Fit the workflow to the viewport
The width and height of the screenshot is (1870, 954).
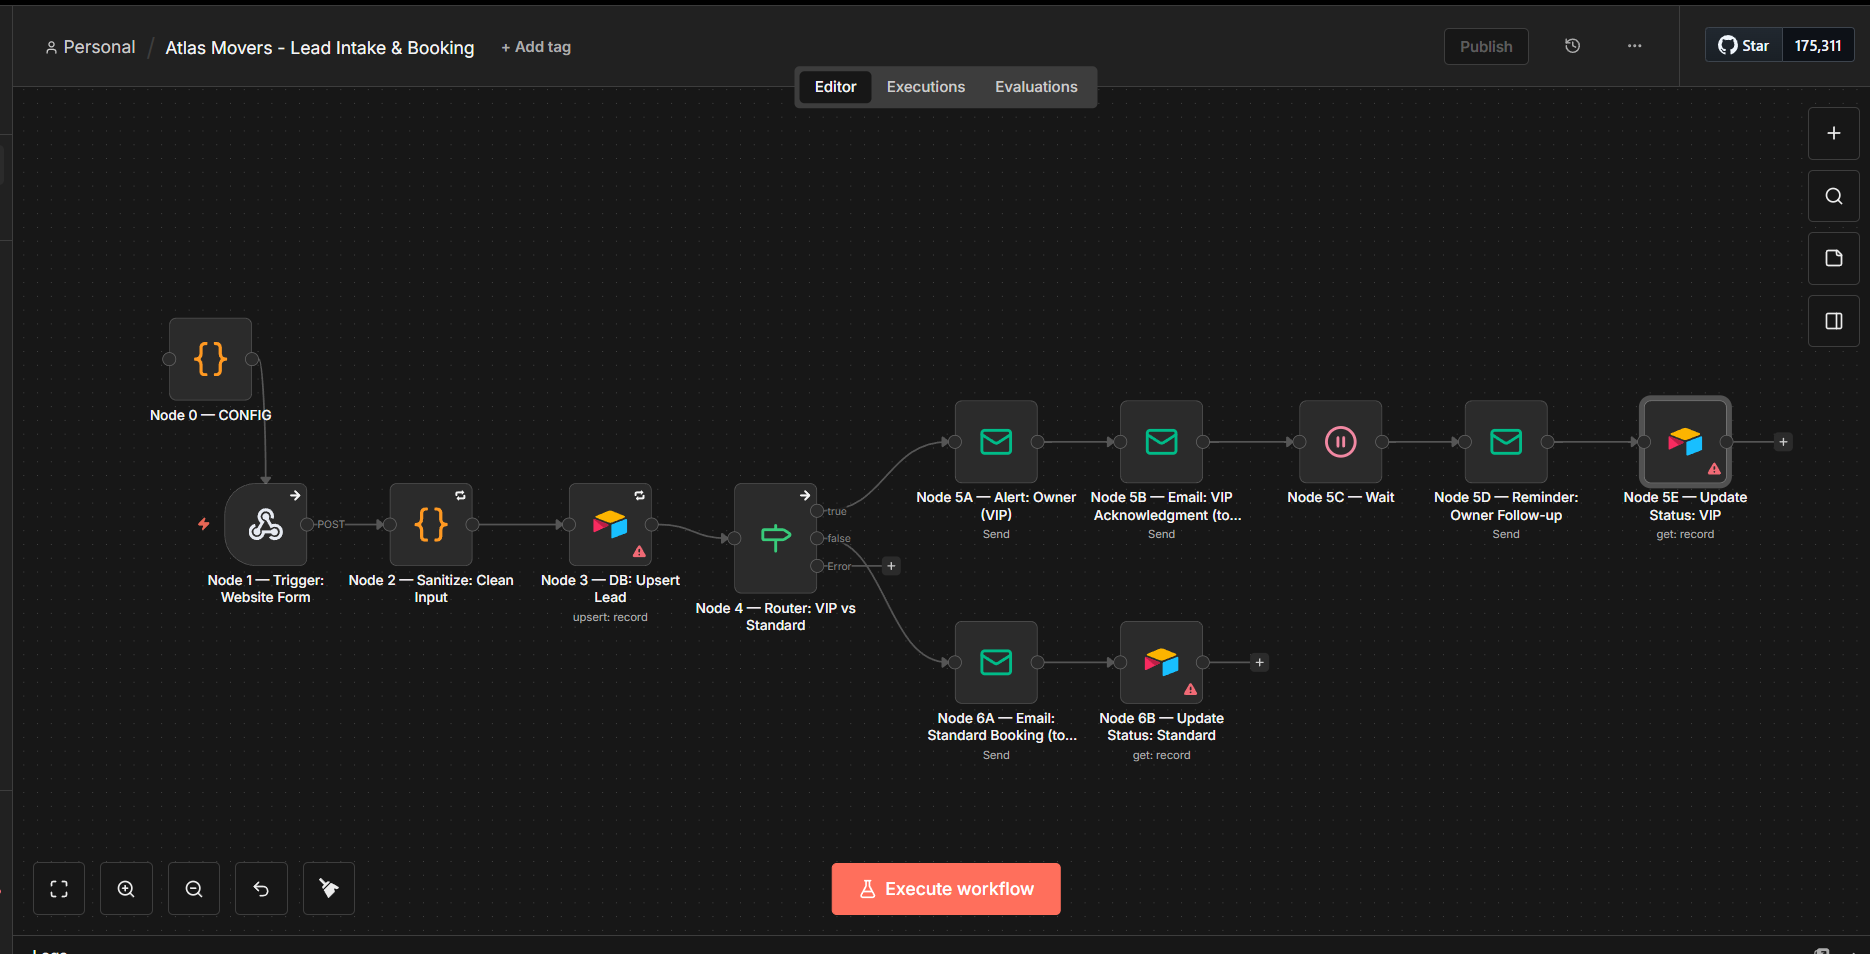click(58, 888)
